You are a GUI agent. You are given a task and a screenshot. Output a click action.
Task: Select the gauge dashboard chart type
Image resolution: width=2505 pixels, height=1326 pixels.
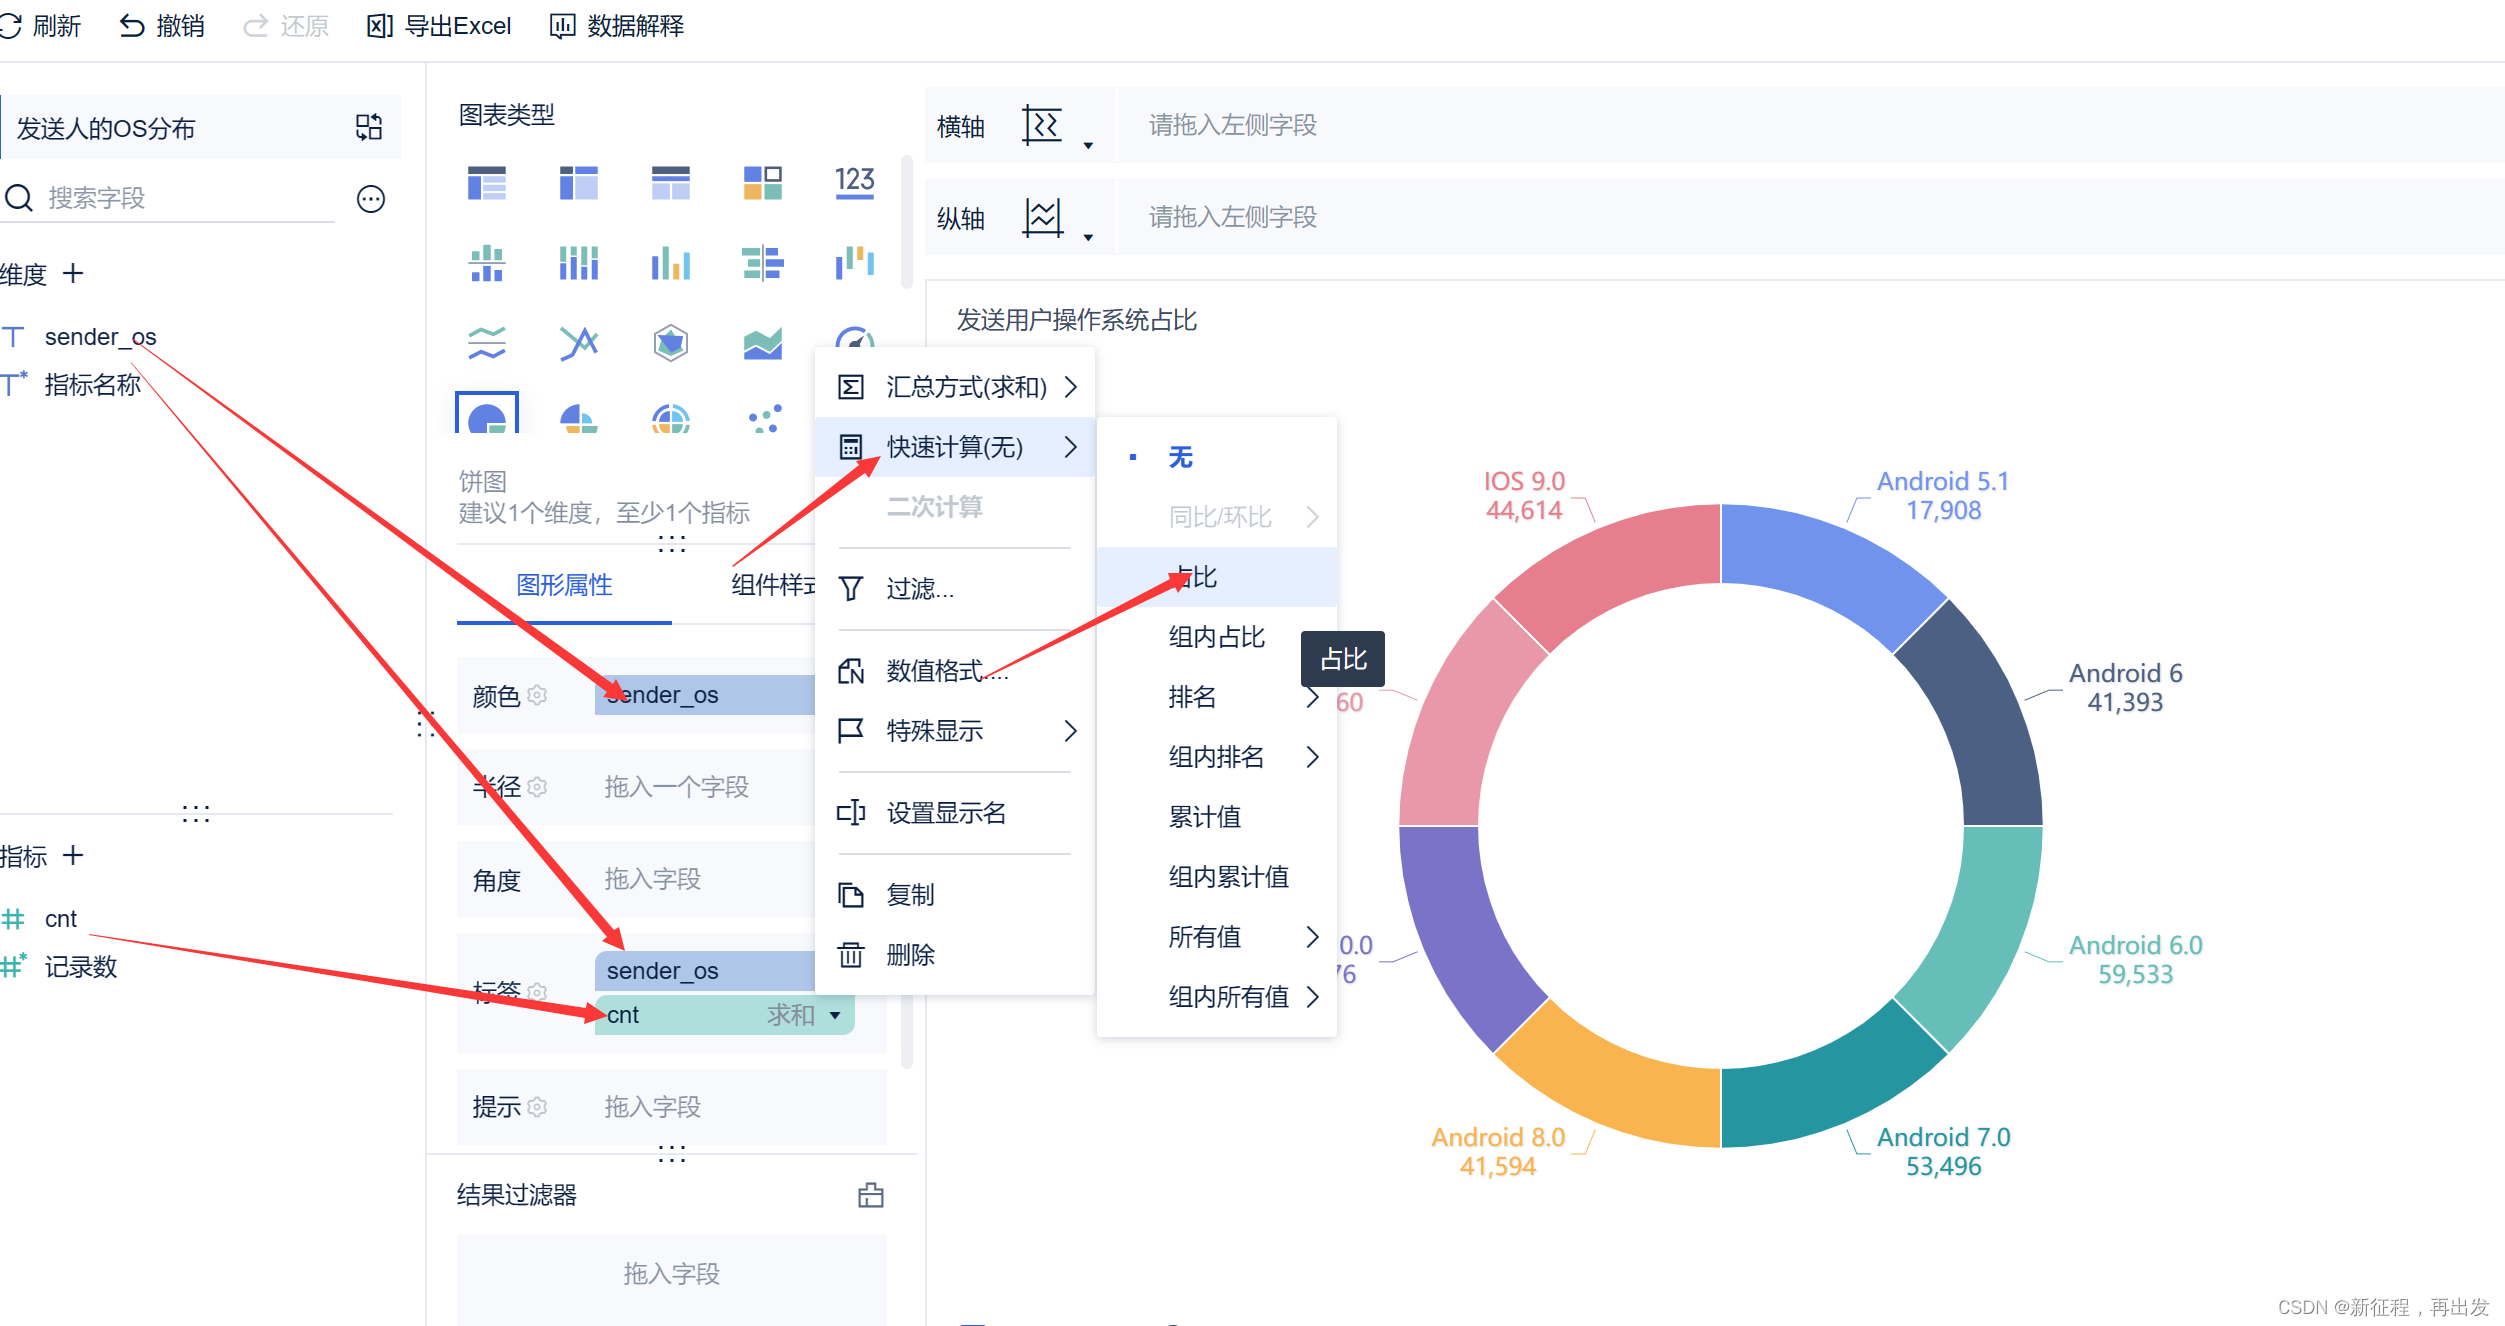[855, 338]
